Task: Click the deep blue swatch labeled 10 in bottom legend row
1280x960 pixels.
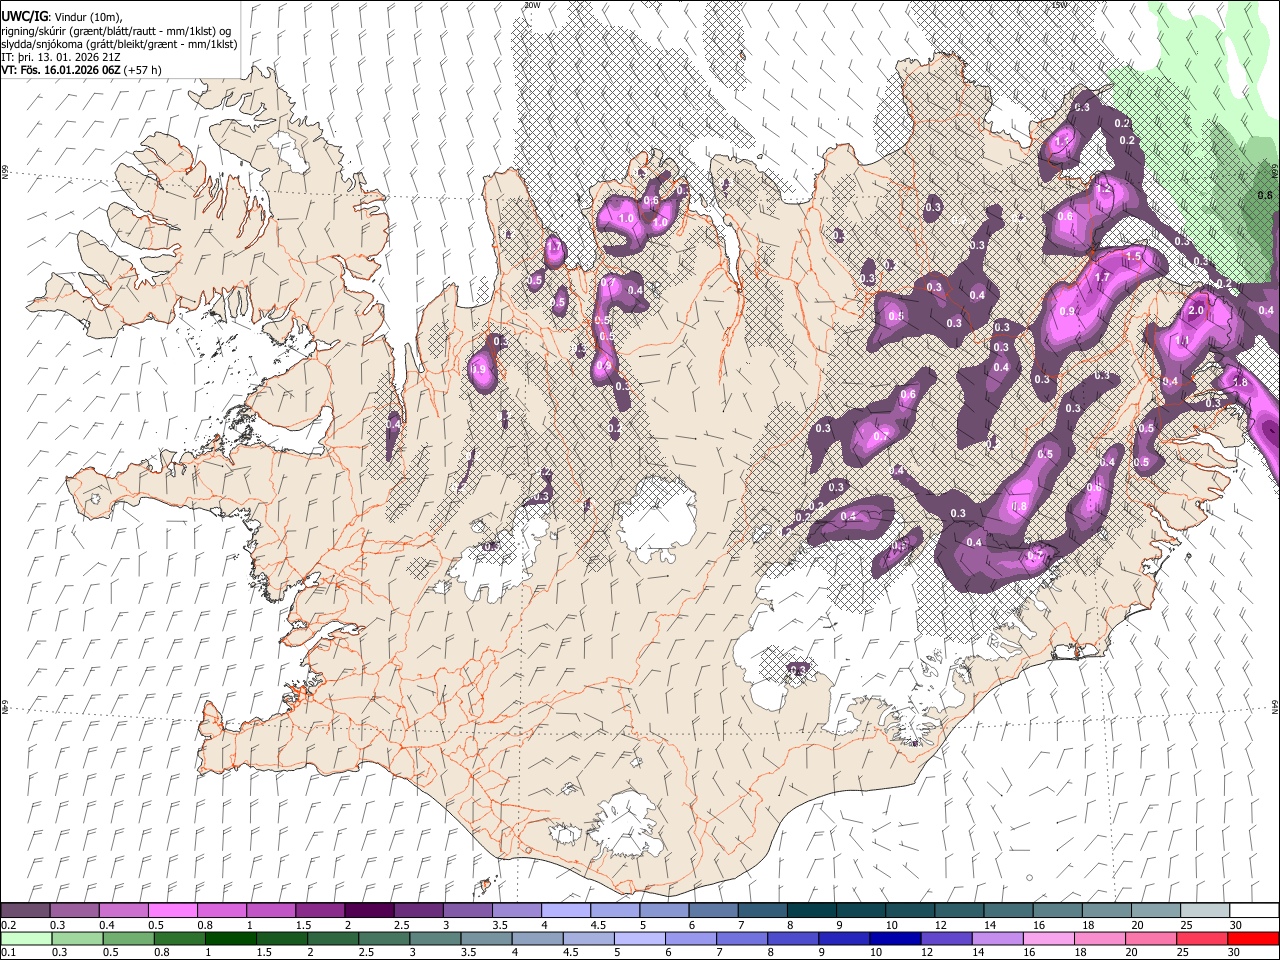Action: (x=895, y=938)
